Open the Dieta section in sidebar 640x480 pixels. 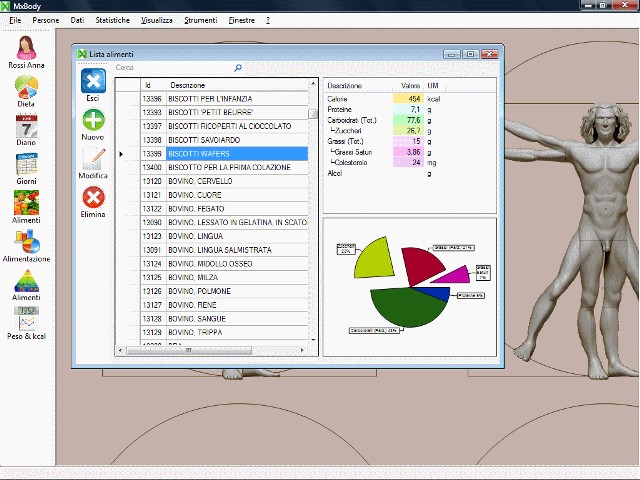point(26,88)
